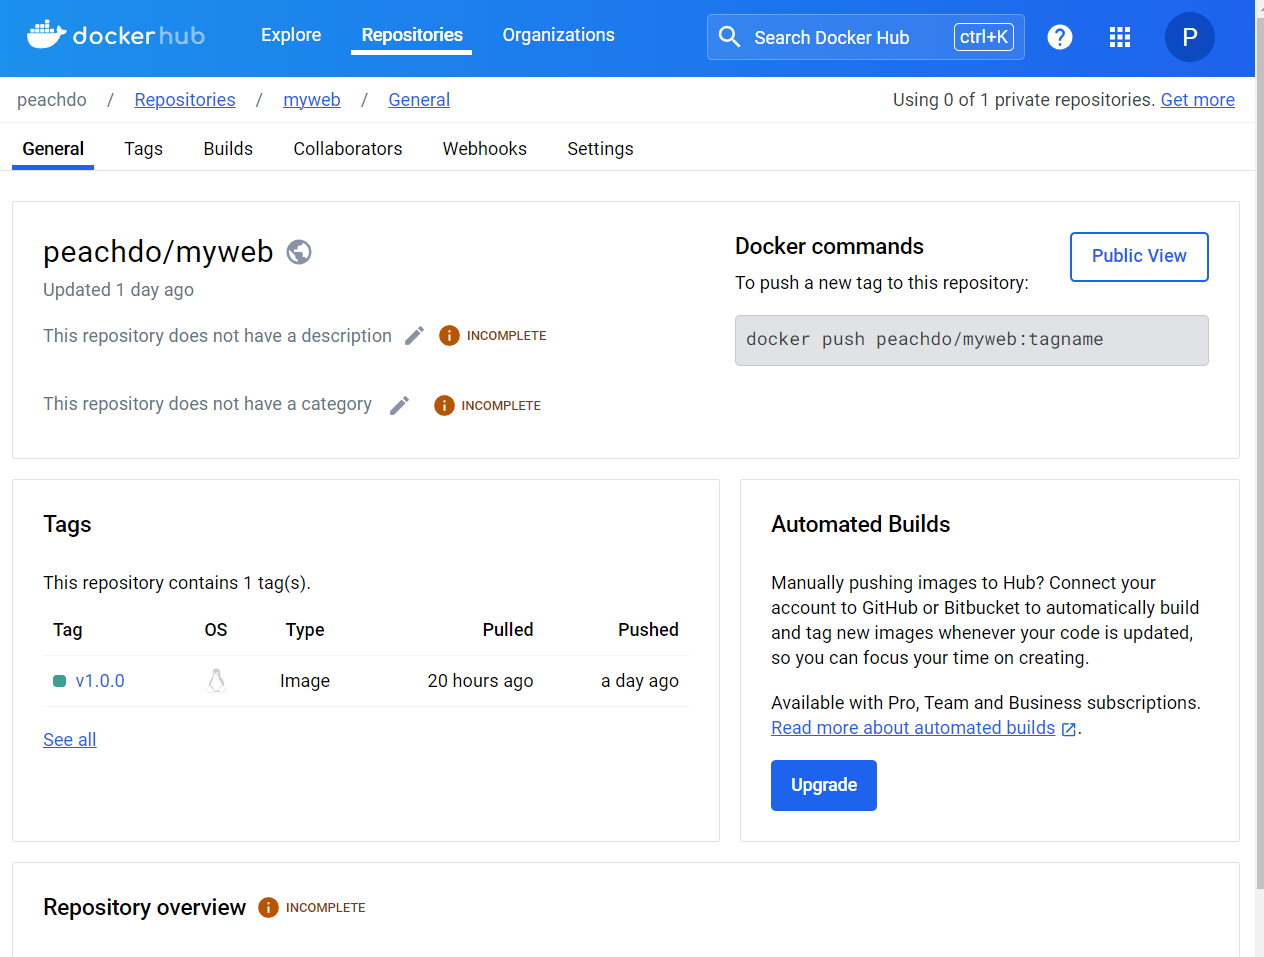Edit the repository category pencil icon
The image size is (1264, 957).
pyautogui.click(x=400, y=405)
